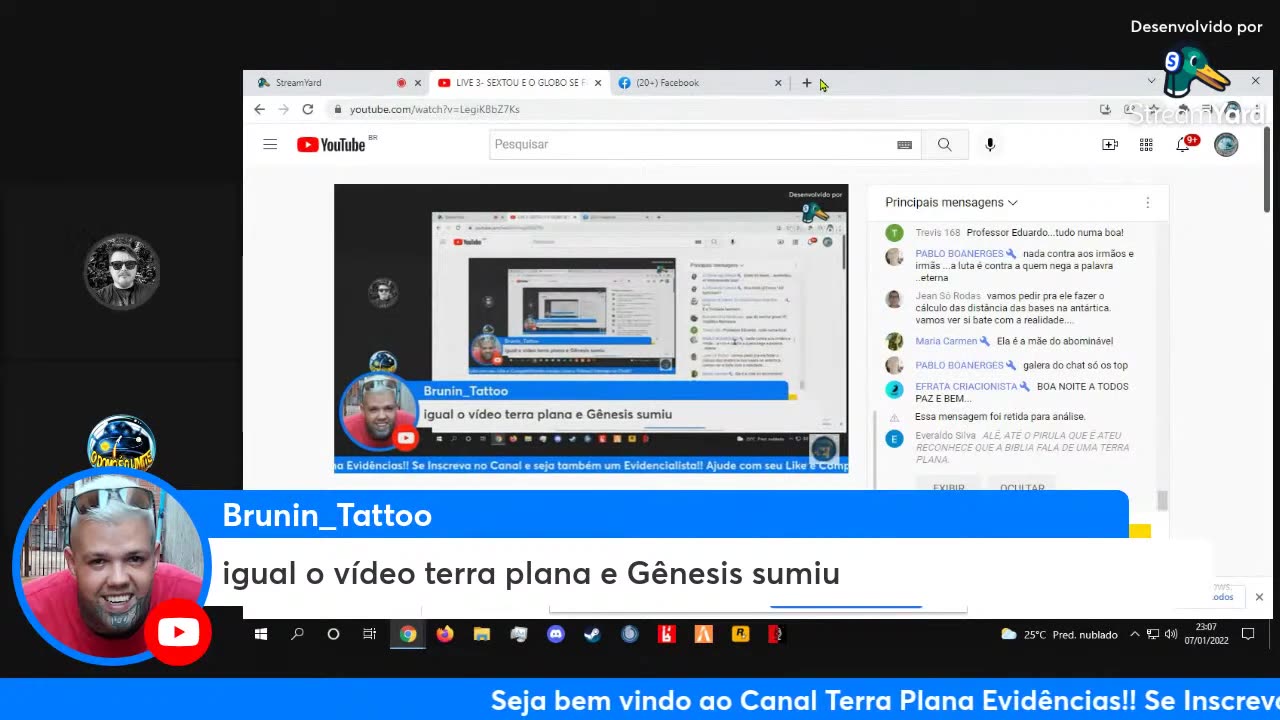Reload the YouTube page
Image resolution: width=1280 pixels, height=720 pixels.
[308, 109]
